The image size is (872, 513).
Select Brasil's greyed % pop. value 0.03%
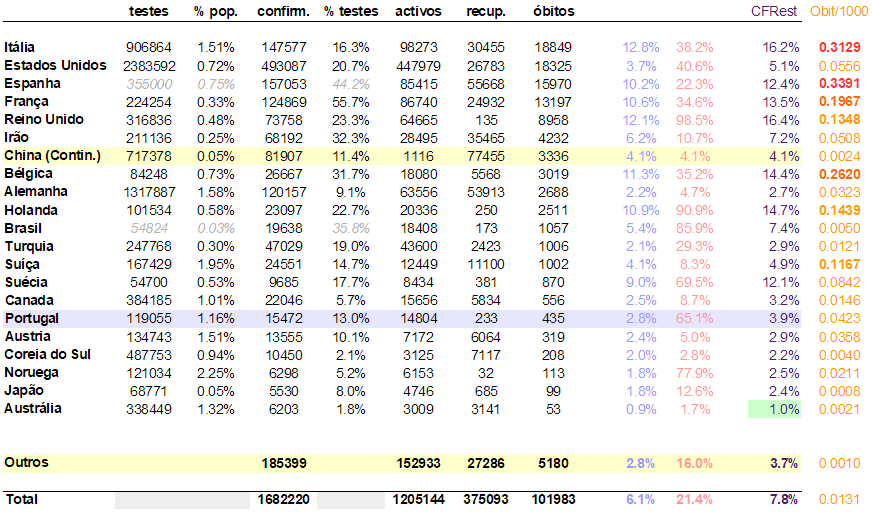point(216,228)
